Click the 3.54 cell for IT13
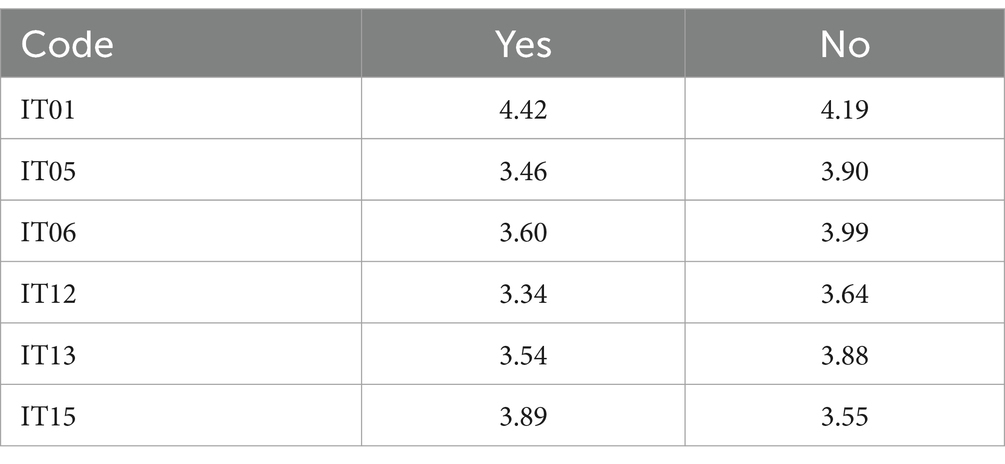Screen dimensions: 1005x464 pyautogui.click(x=523, y=355)
